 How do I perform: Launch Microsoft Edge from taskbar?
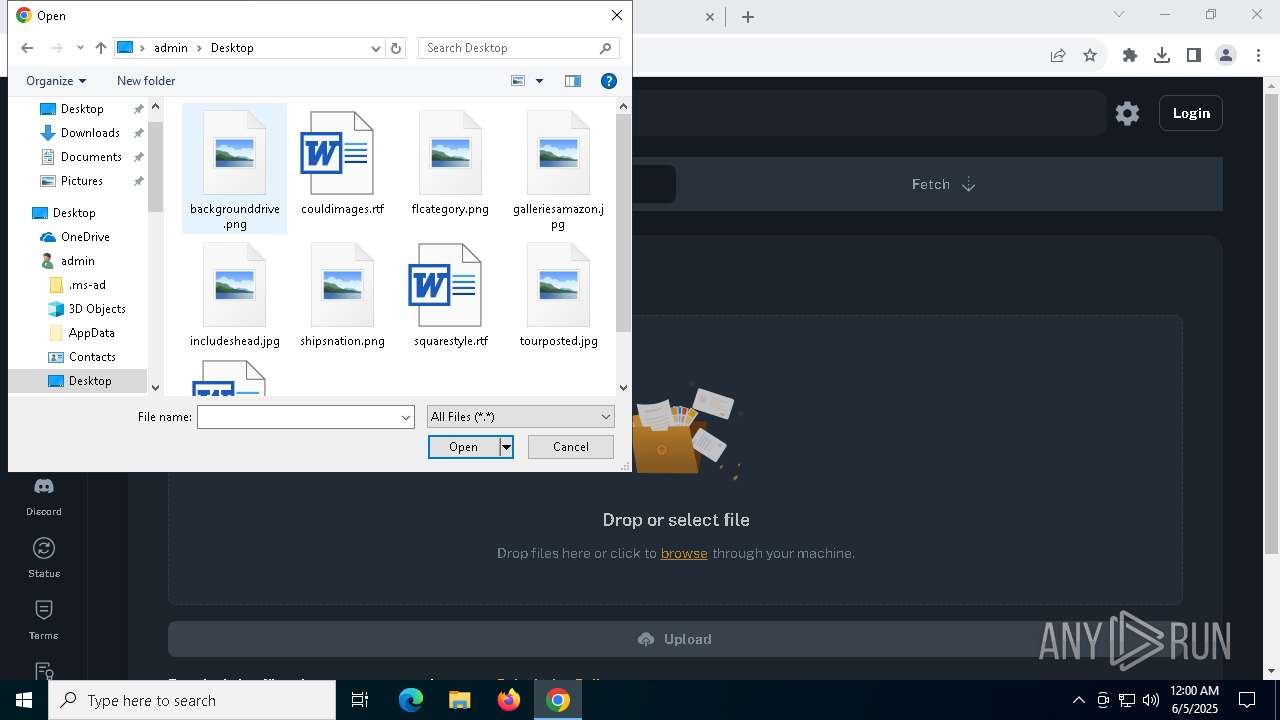tap(411, 700)
